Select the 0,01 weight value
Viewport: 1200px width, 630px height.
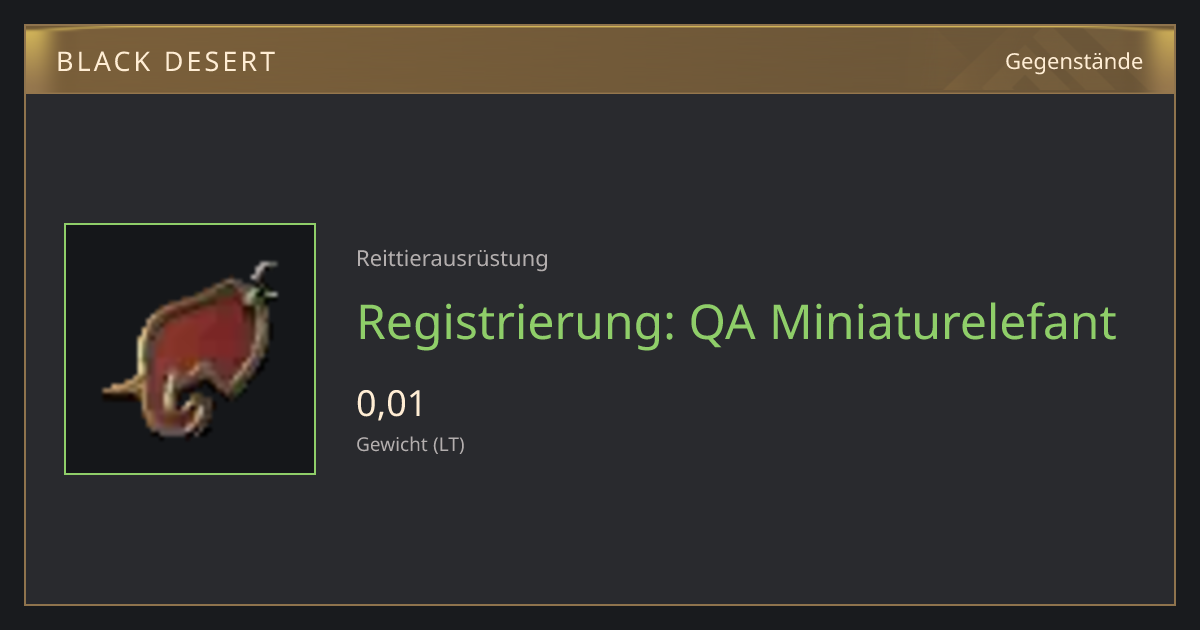coord(391,404)
